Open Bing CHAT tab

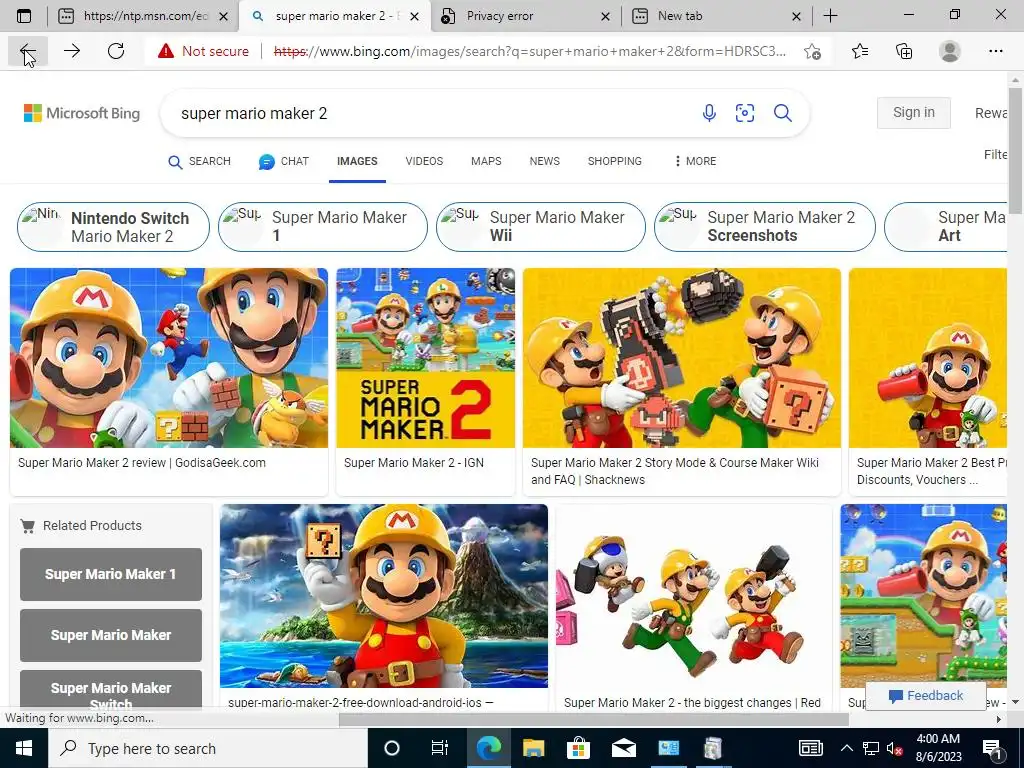(284, 161)
